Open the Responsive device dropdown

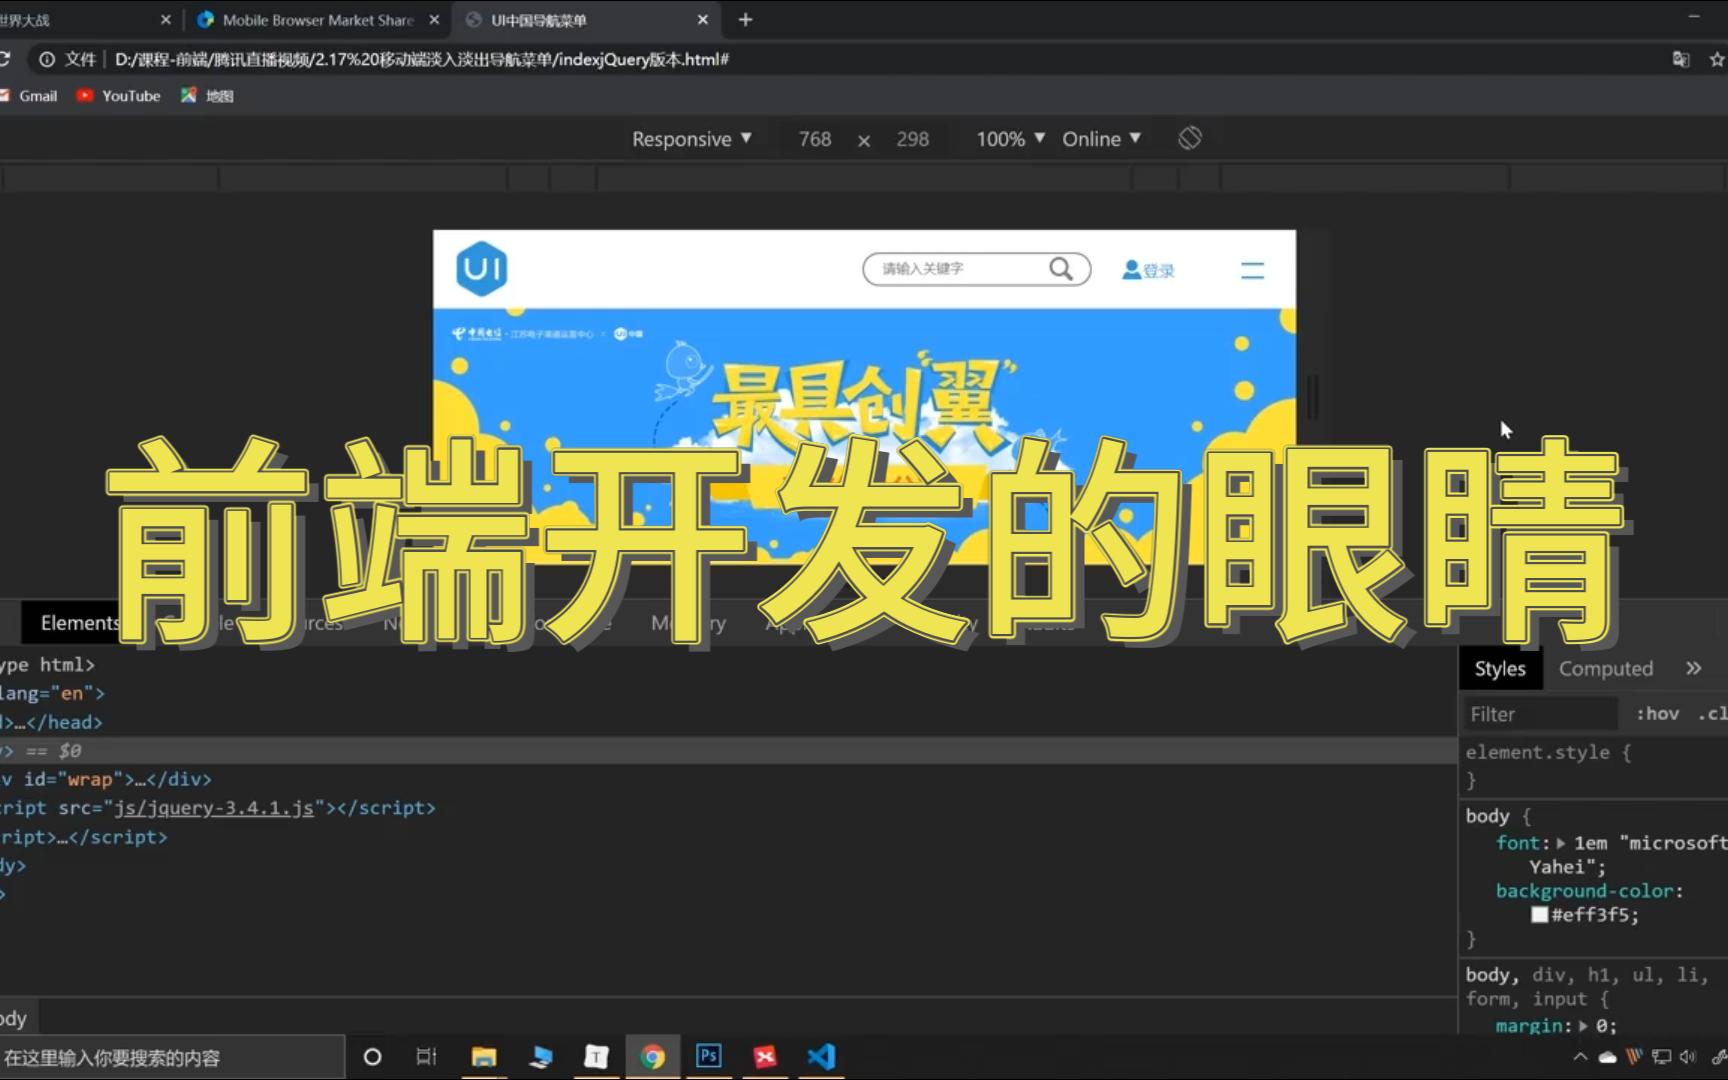pos(691,139)
